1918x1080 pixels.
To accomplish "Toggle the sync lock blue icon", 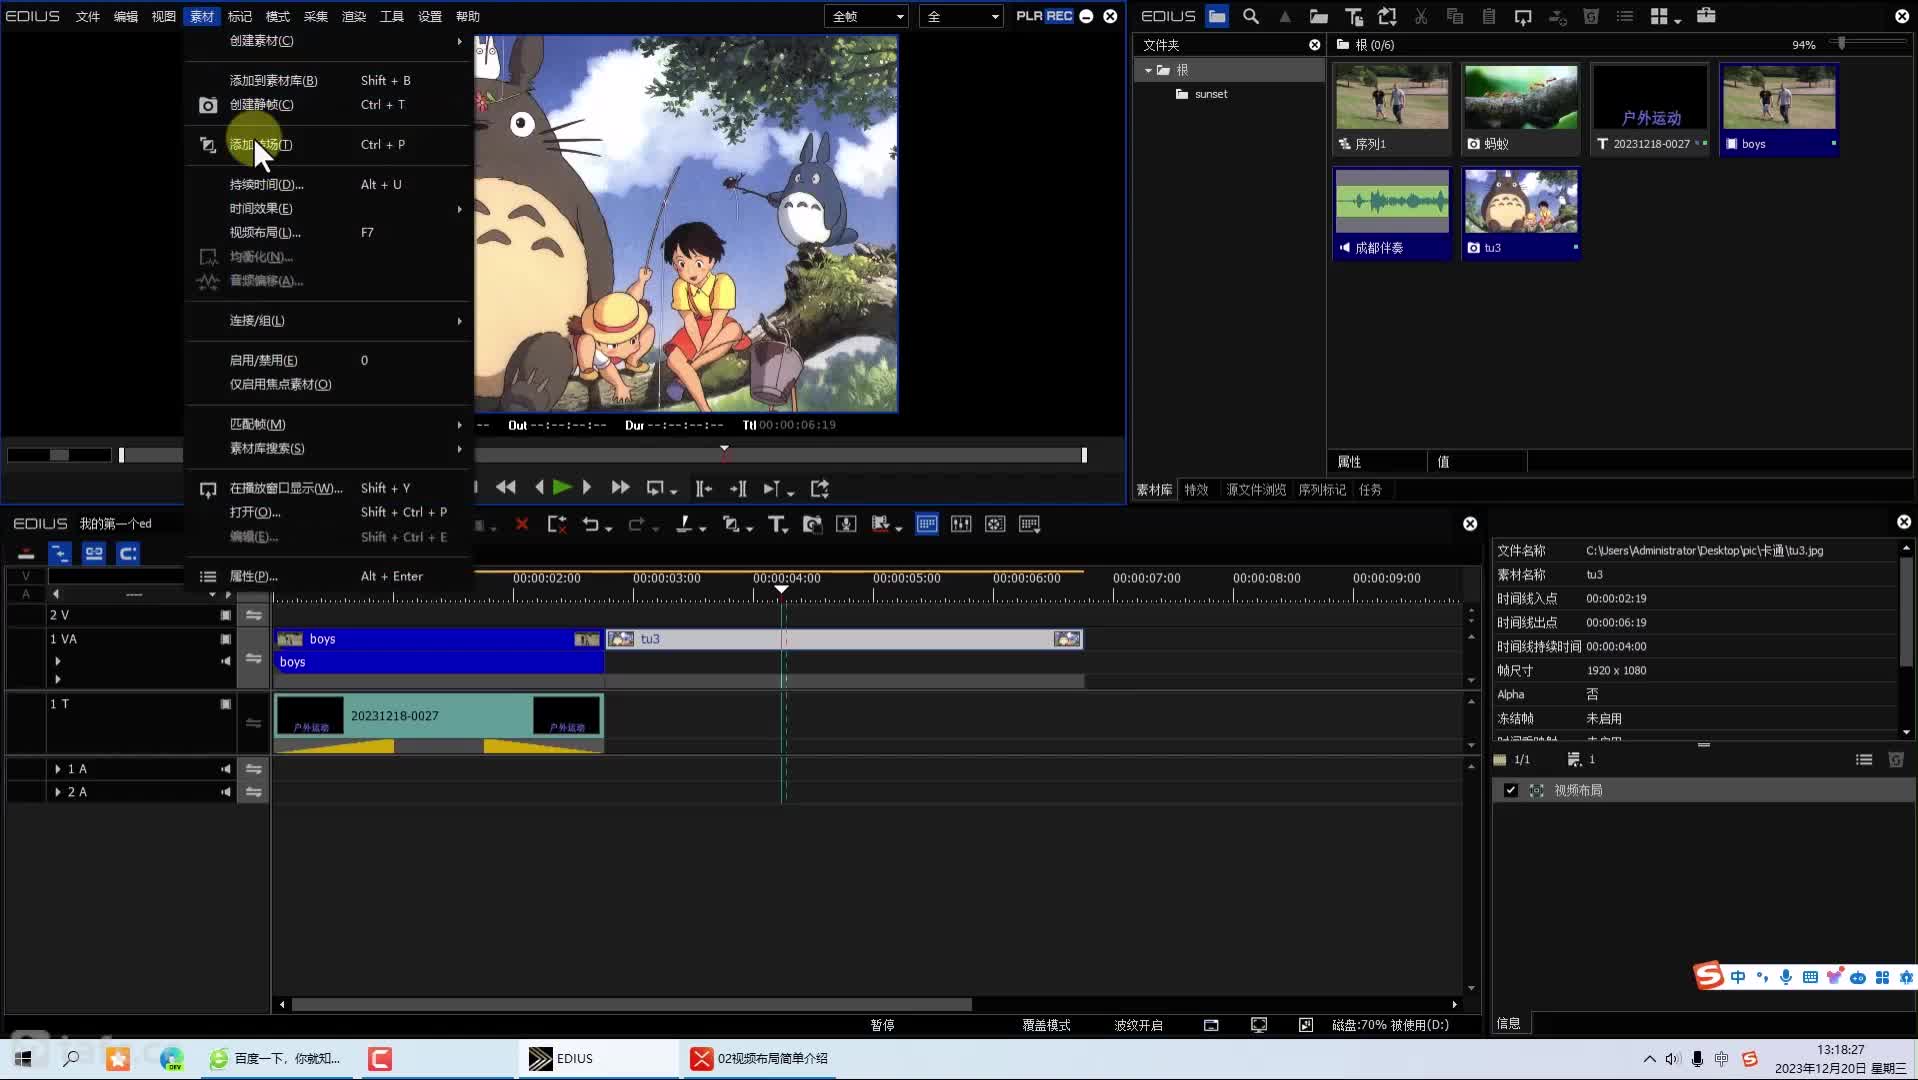I will [60, 553].
